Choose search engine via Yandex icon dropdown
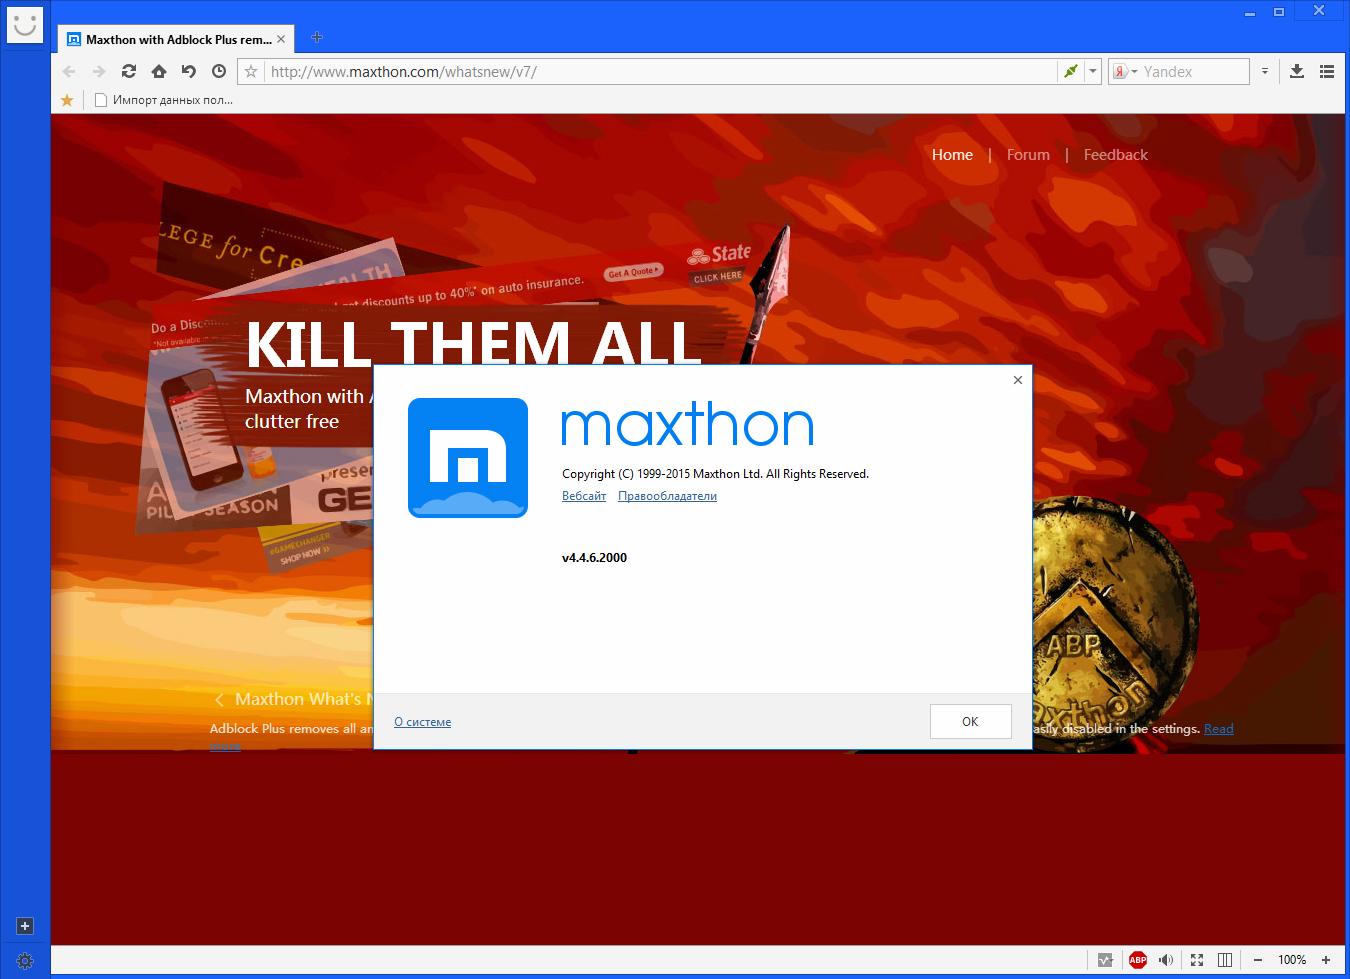The width and height of the screenshot is (1350, 979). (1126, 71)
